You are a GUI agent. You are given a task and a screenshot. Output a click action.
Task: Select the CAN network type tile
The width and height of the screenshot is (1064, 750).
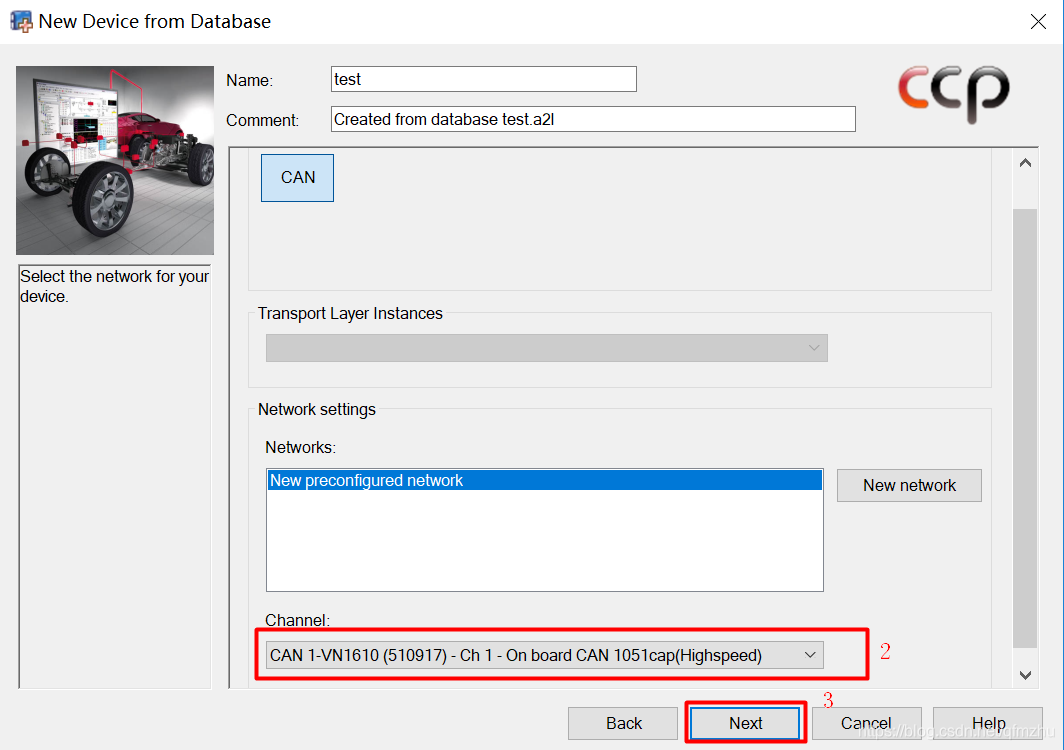pyautogui.click(x=297, y=178)
